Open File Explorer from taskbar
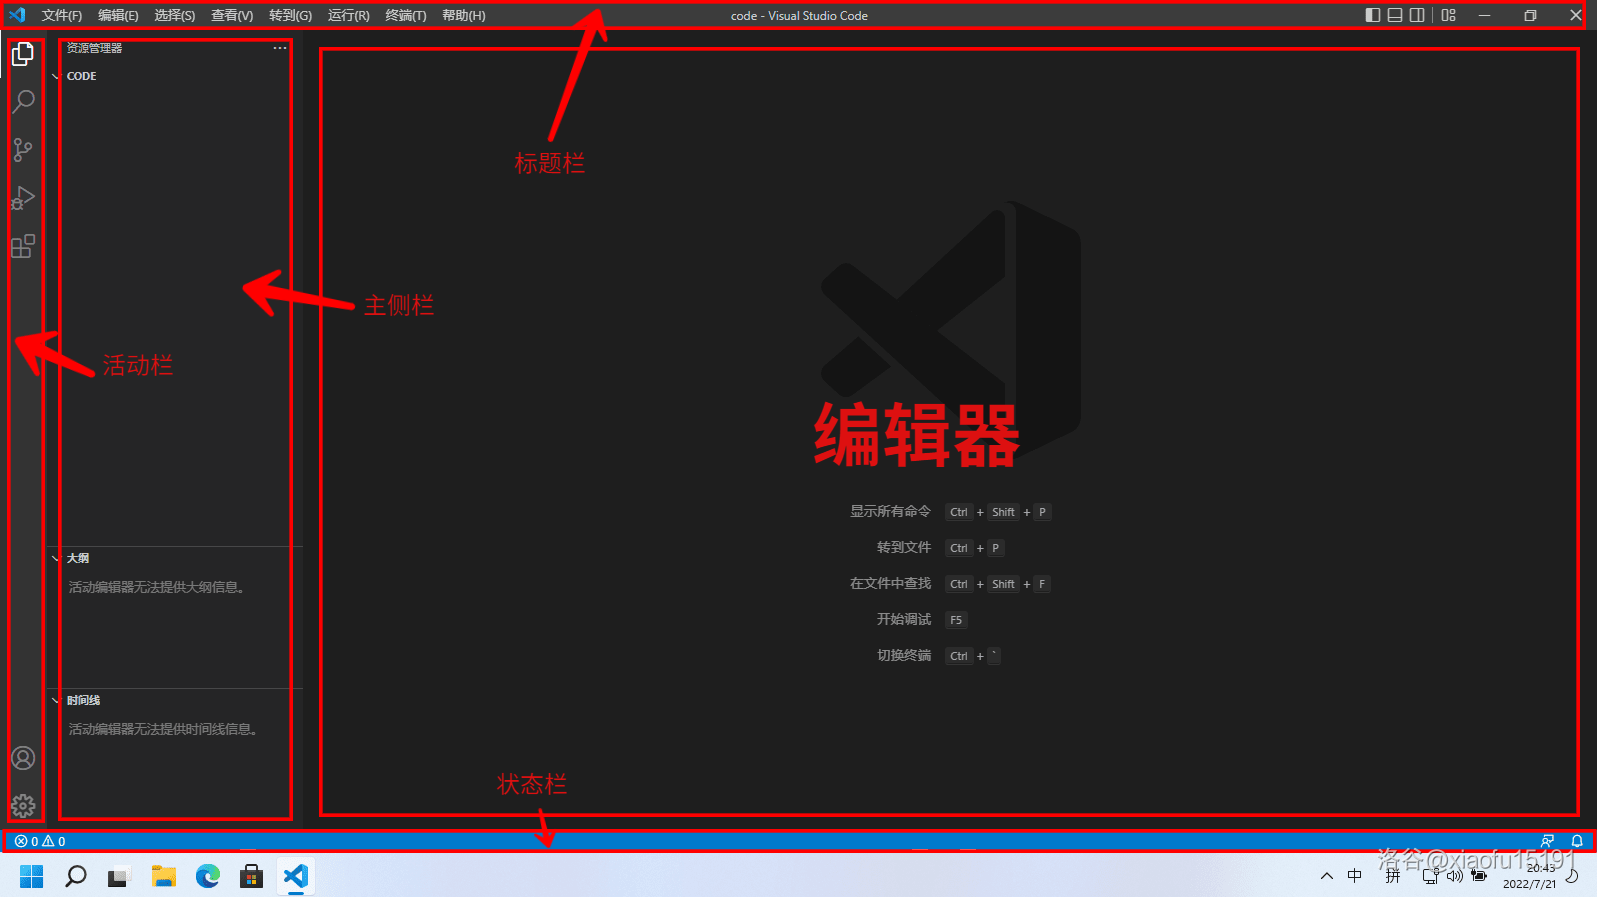 click(x=164, y=877)
